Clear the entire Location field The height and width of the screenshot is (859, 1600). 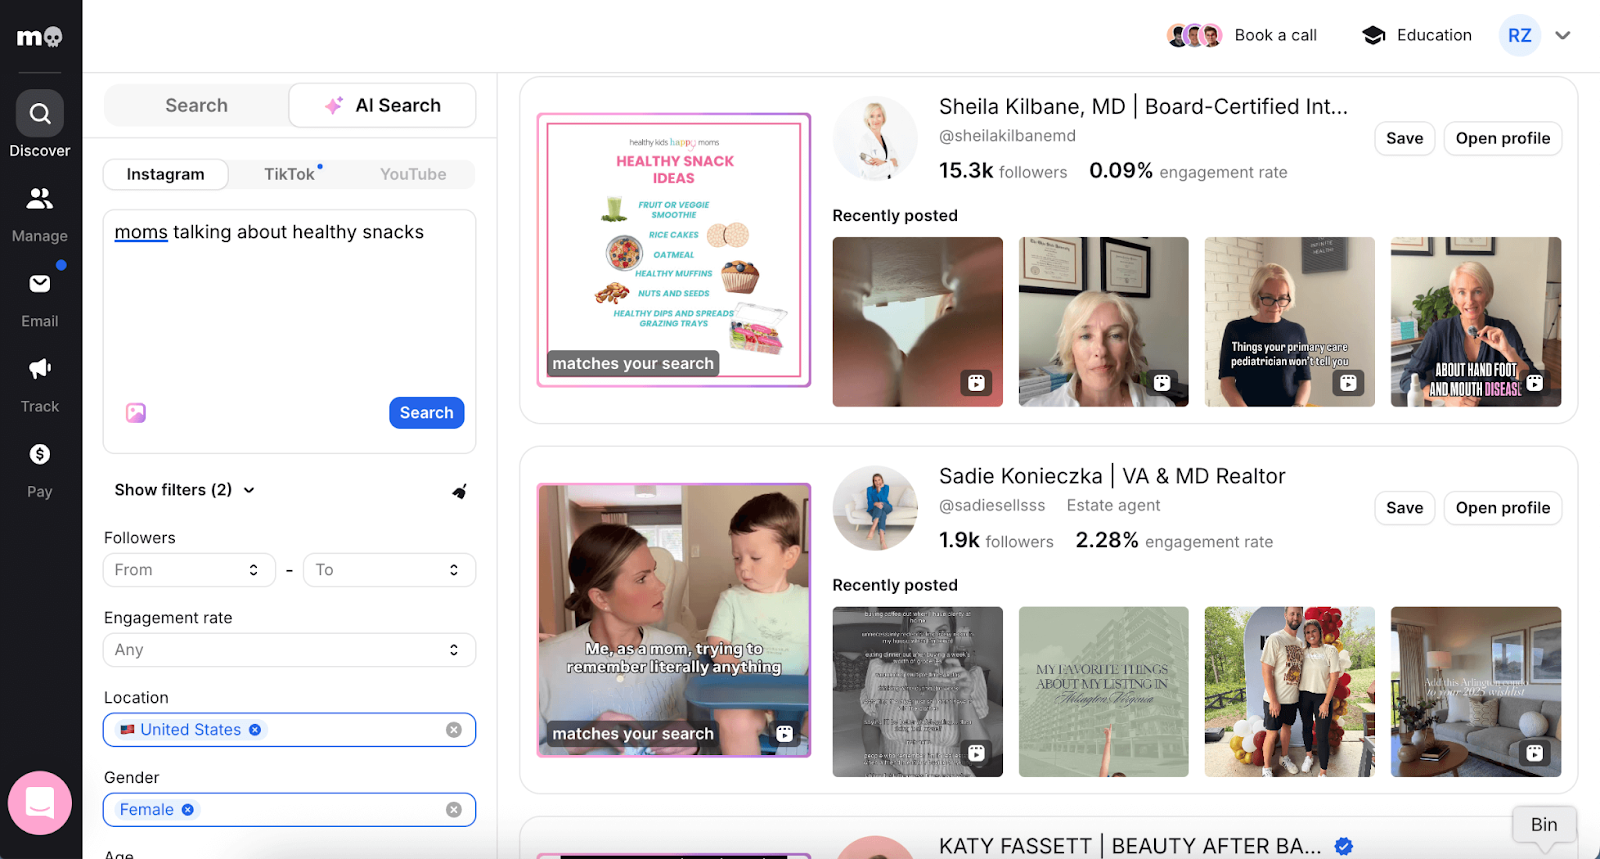click(x=454, y=730)
